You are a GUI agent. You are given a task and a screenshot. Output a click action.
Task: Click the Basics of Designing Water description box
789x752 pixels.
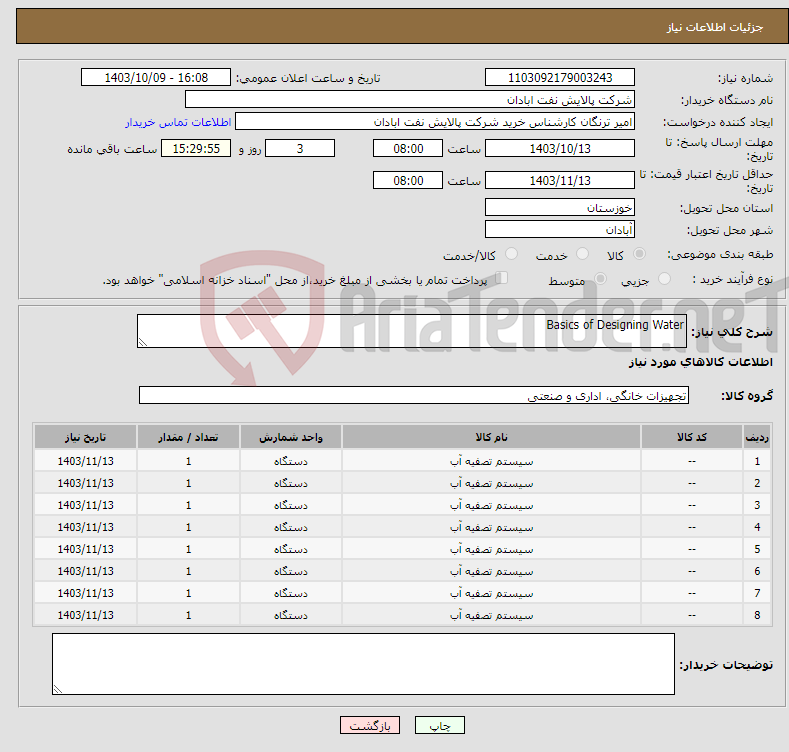412,331
